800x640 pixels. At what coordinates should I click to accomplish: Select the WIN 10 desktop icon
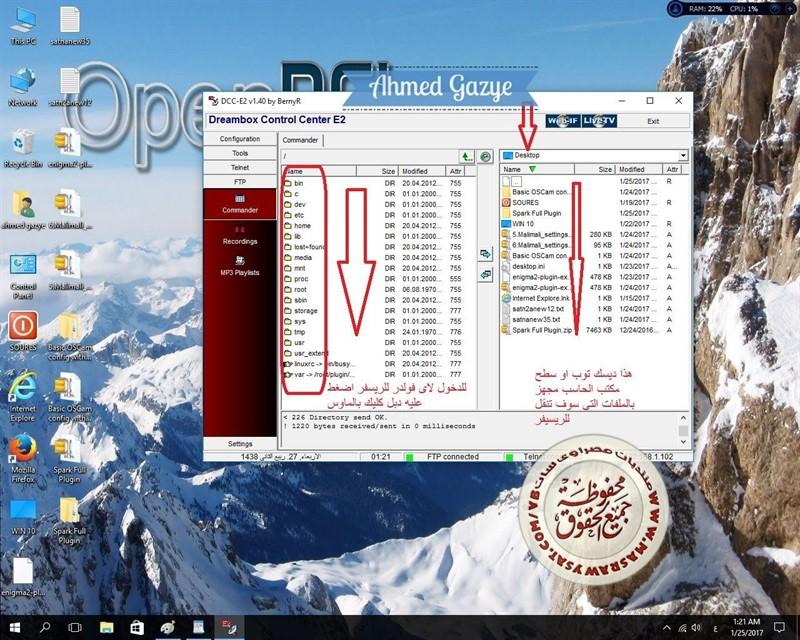pyautogui.click(x=23, y=517)
